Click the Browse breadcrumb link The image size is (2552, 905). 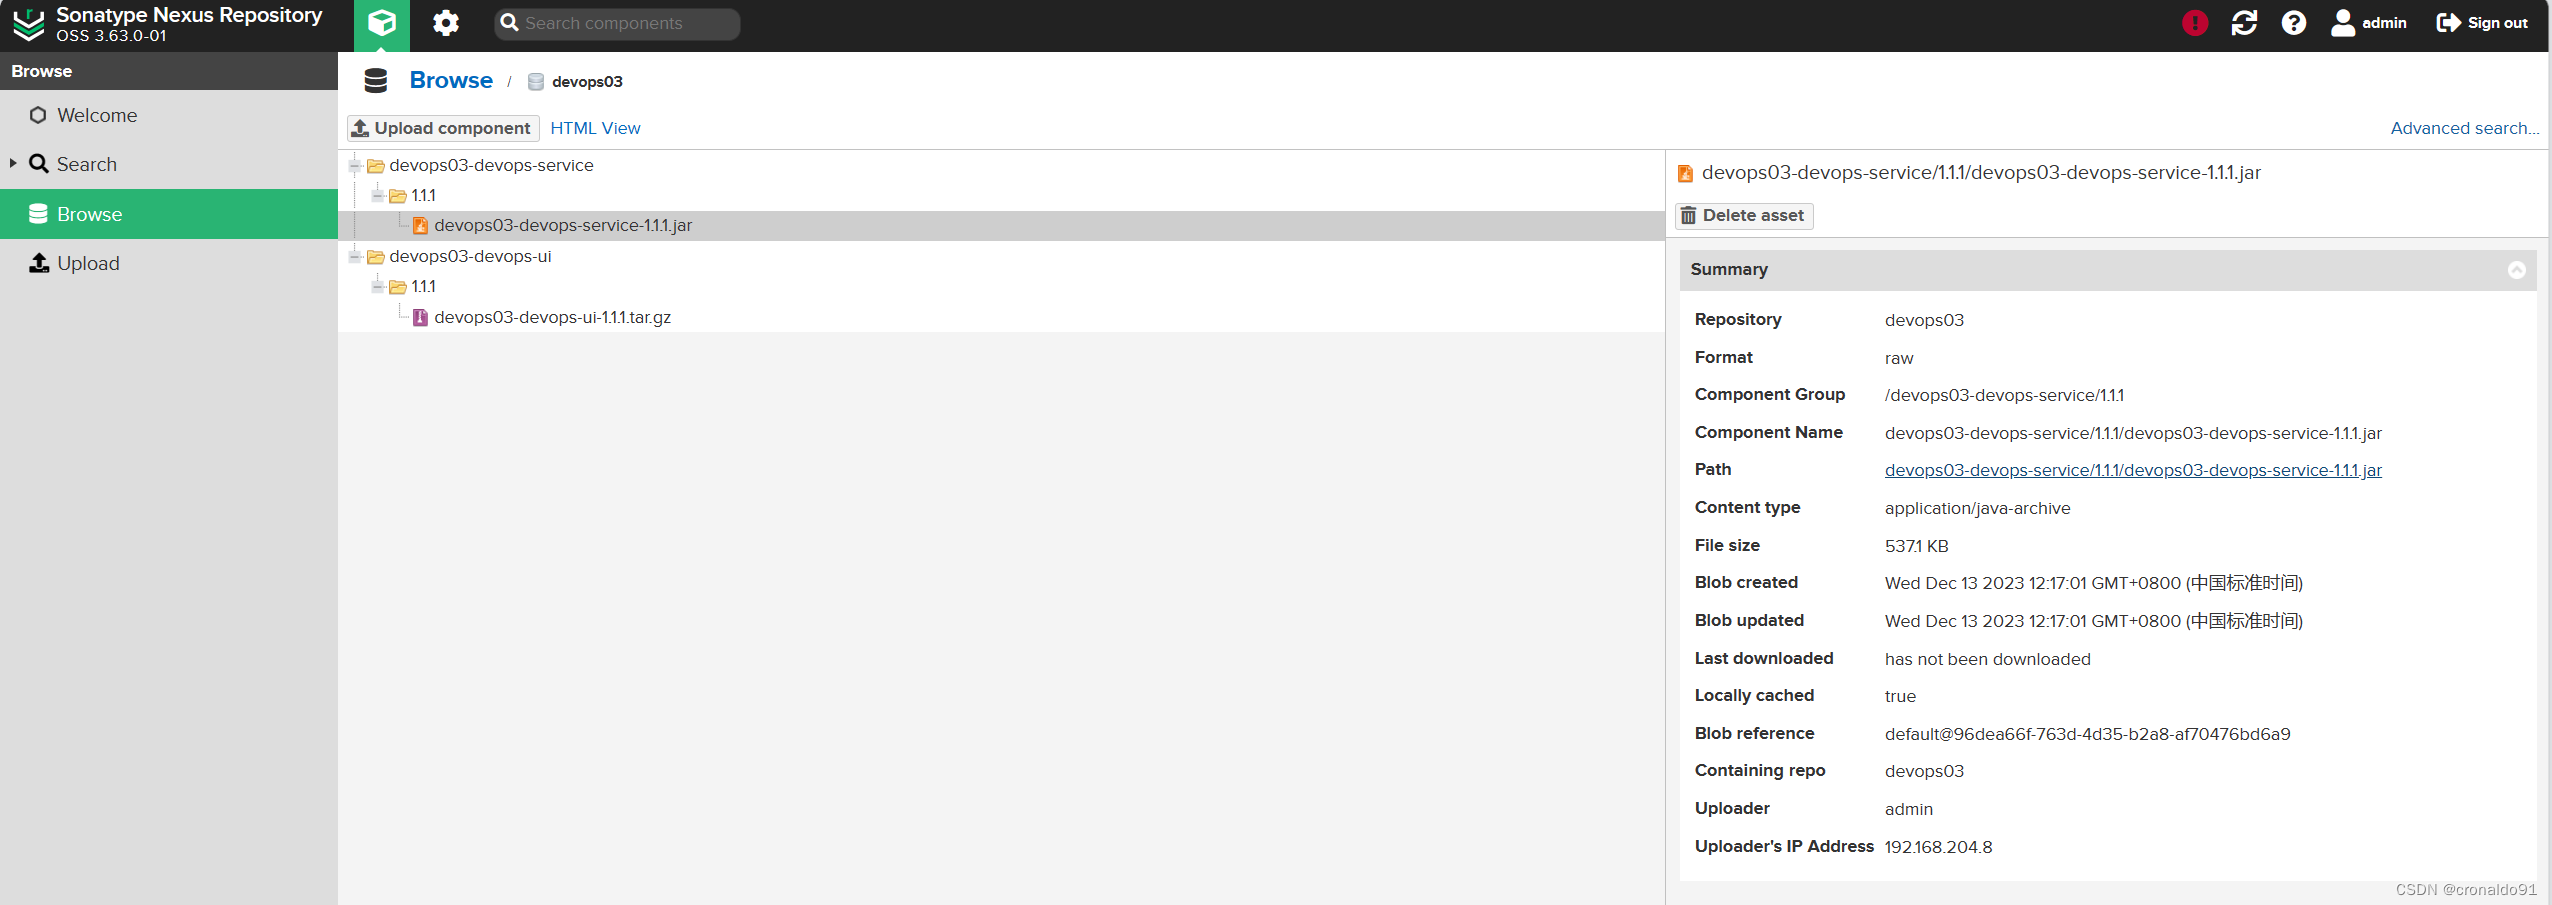[451, 80]
